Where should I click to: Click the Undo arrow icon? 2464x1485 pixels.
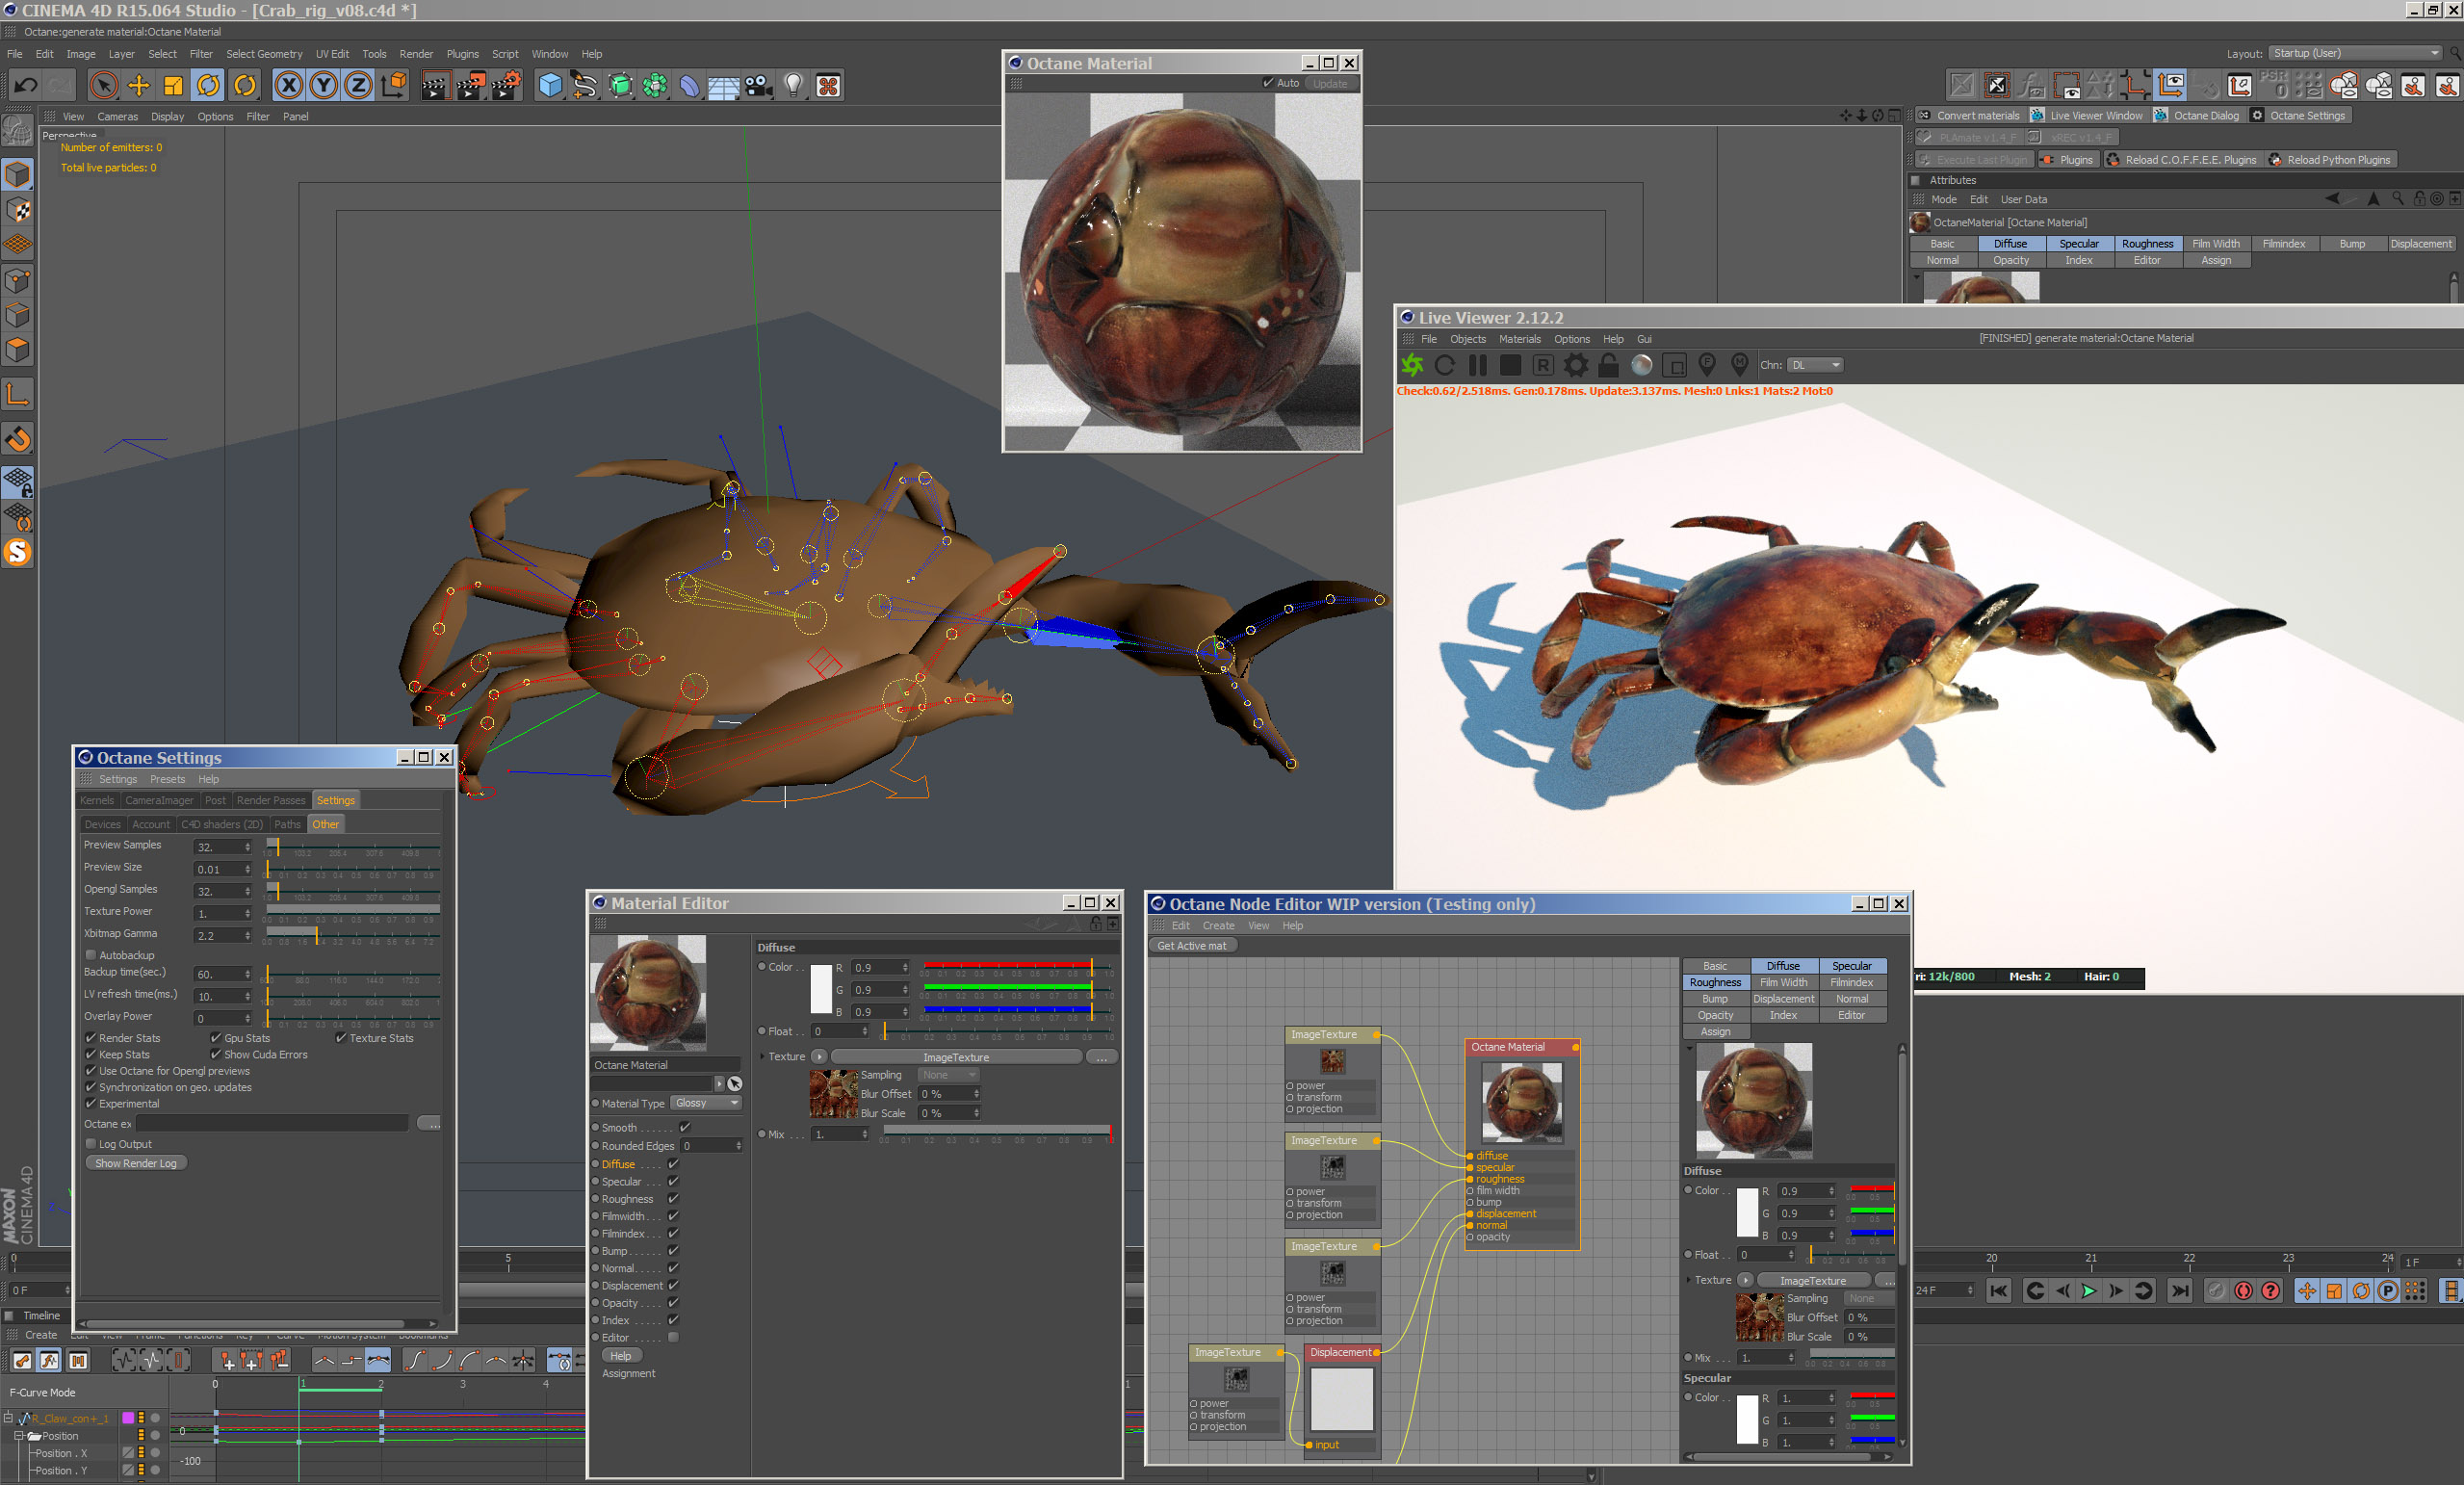point(25,86)
